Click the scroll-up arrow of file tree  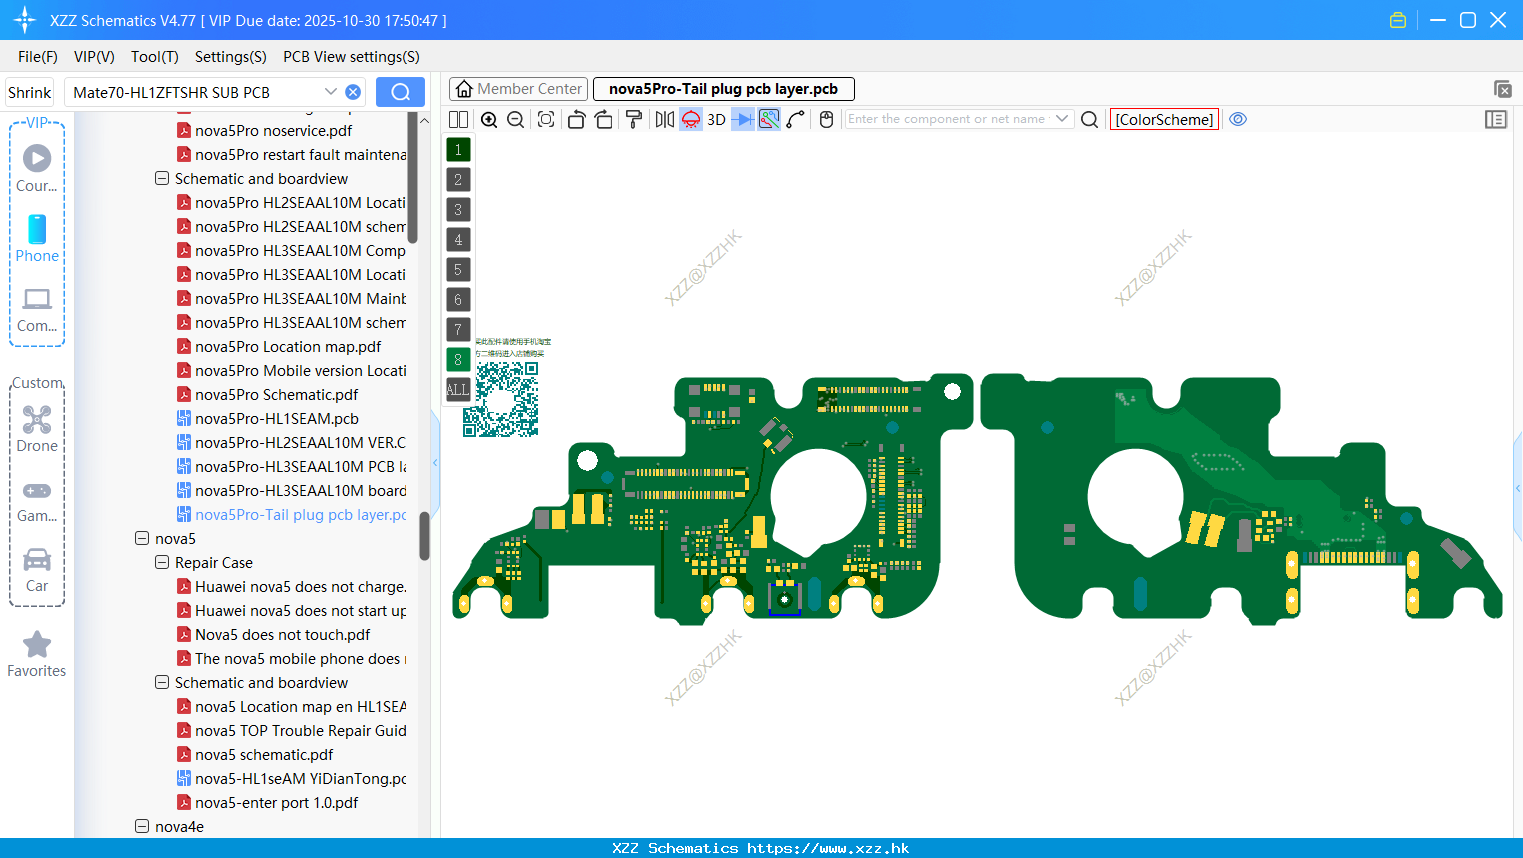pyautogui.click(x=424, y=120)
